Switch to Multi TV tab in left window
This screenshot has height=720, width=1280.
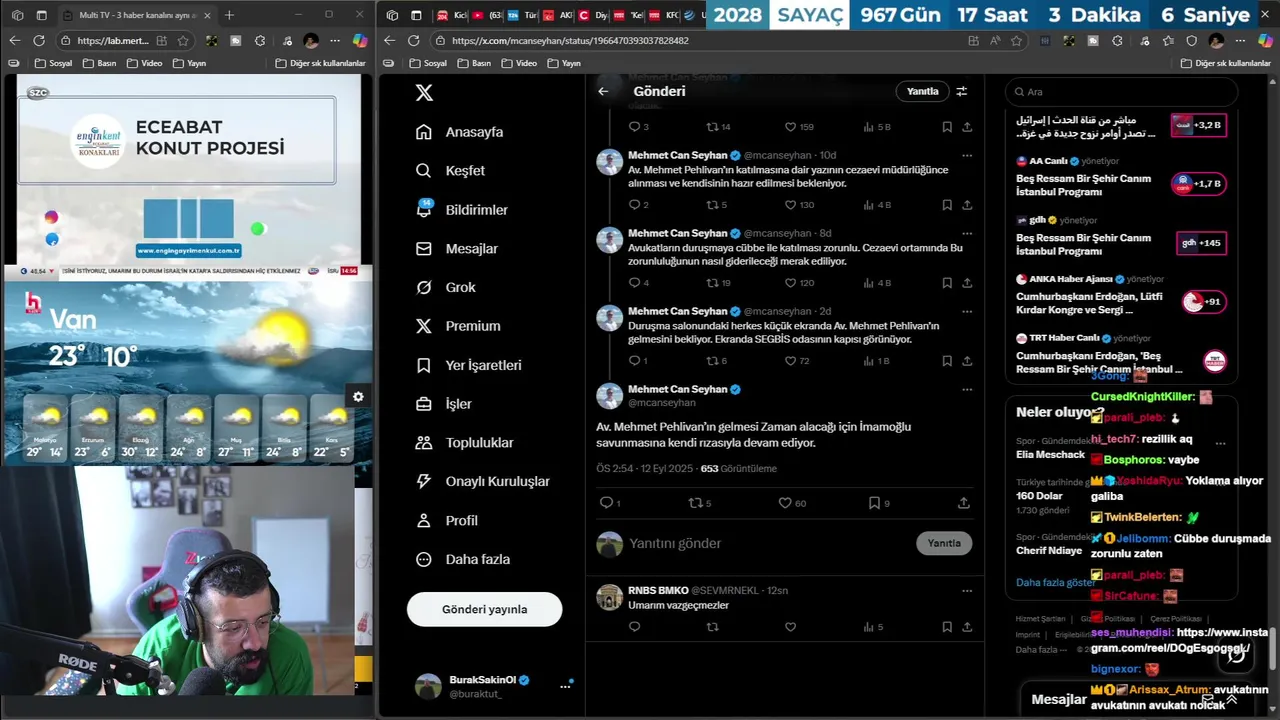point(139,15)
